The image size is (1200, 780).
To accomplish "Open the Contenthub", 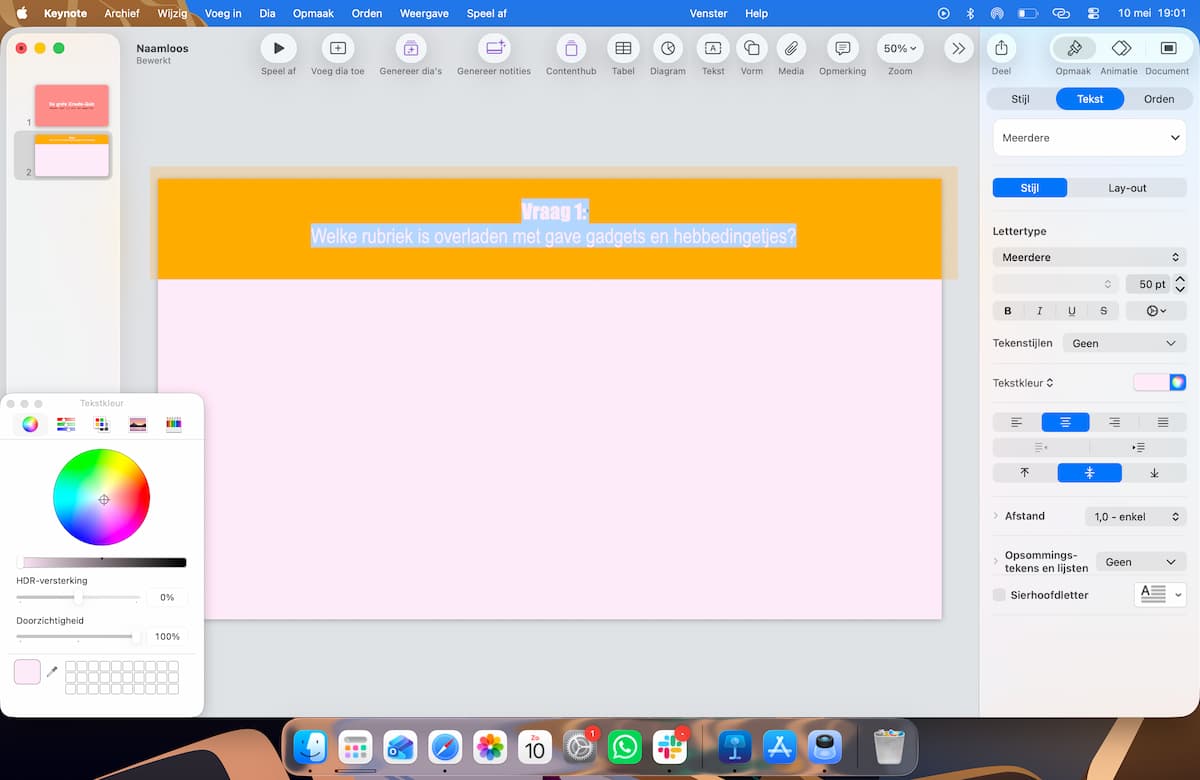I will click(571, 48).
